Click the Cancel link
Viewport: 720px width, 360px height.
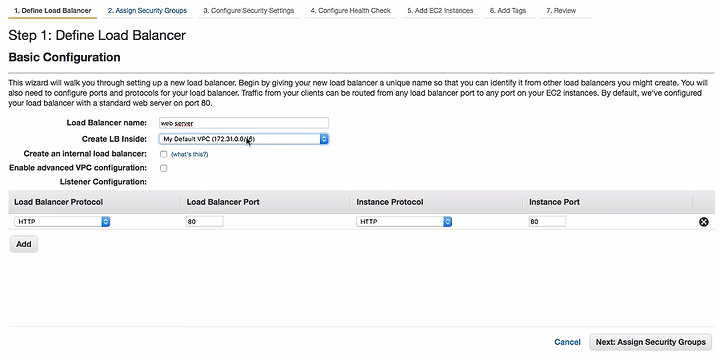568,342
